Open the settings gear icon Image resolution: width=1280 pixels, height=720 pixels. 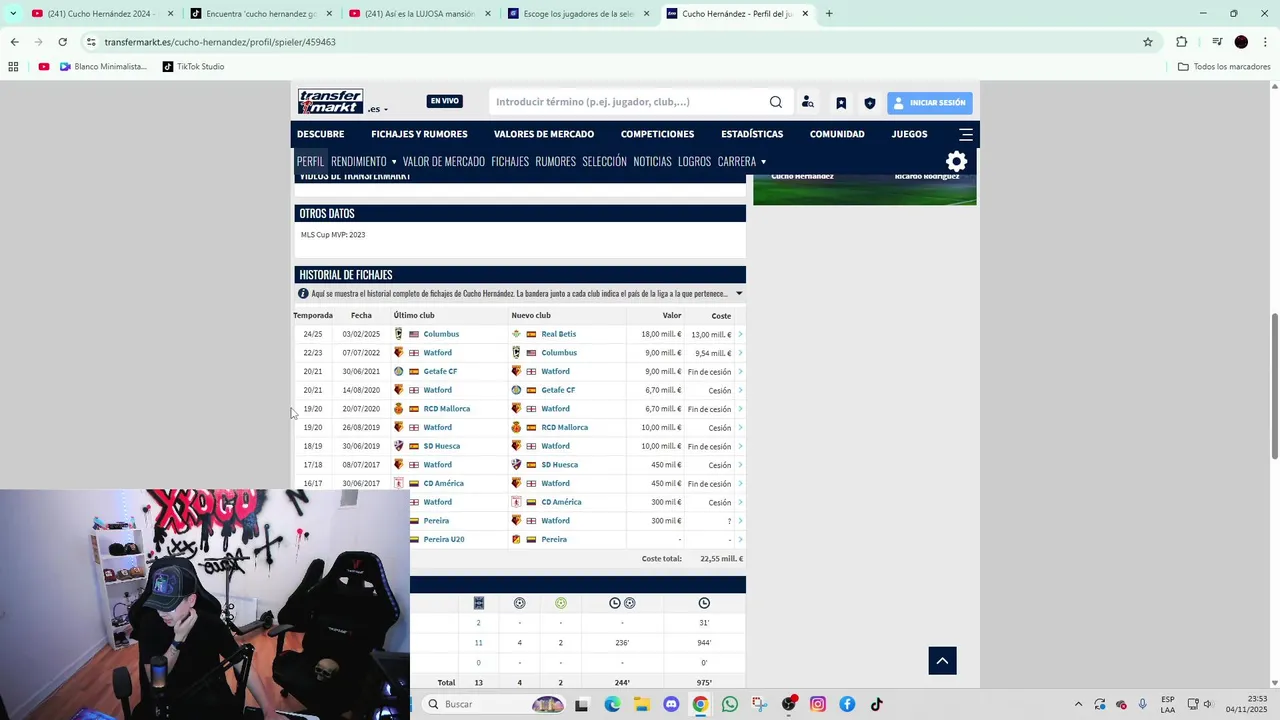click(957, 161)
